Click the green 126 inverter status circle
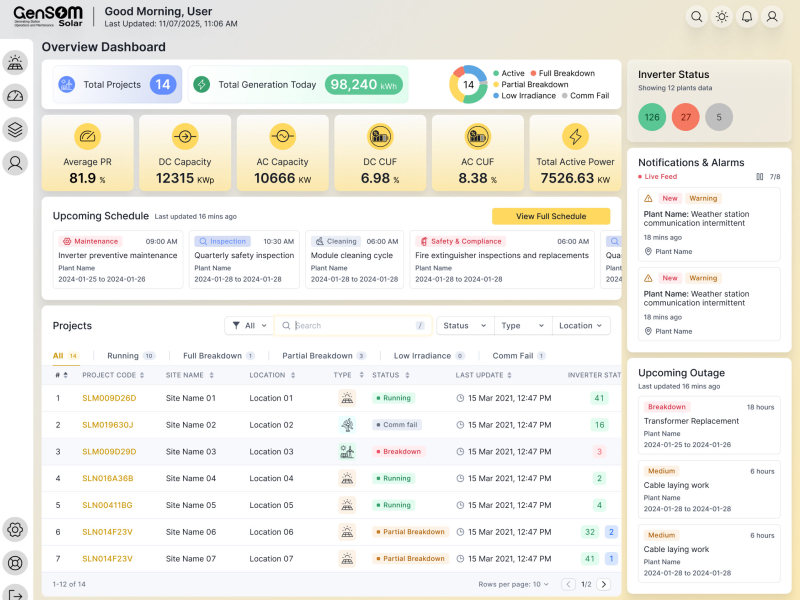 point(652,117)
